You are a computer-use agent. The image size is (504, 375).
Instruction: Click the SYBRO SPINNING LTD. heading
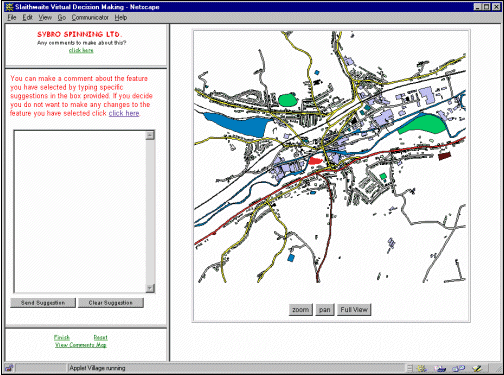pos(80,34)
